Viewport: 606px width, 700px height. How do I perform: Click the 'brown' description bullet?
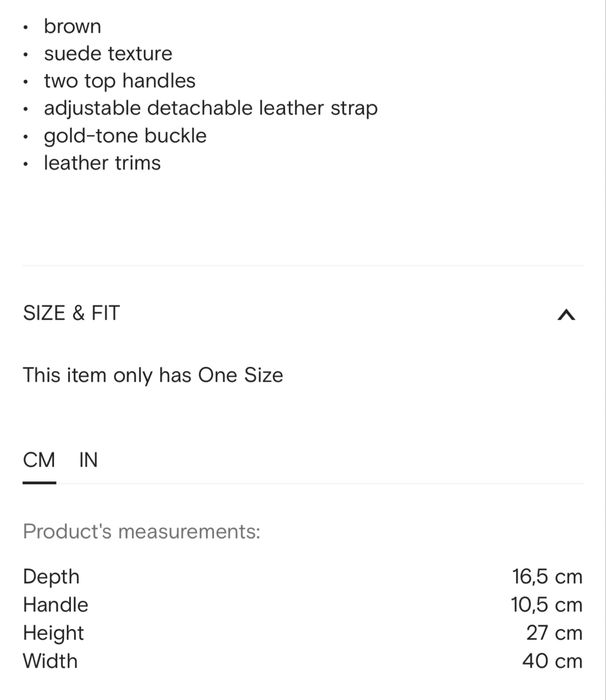[x=72, y=27]
